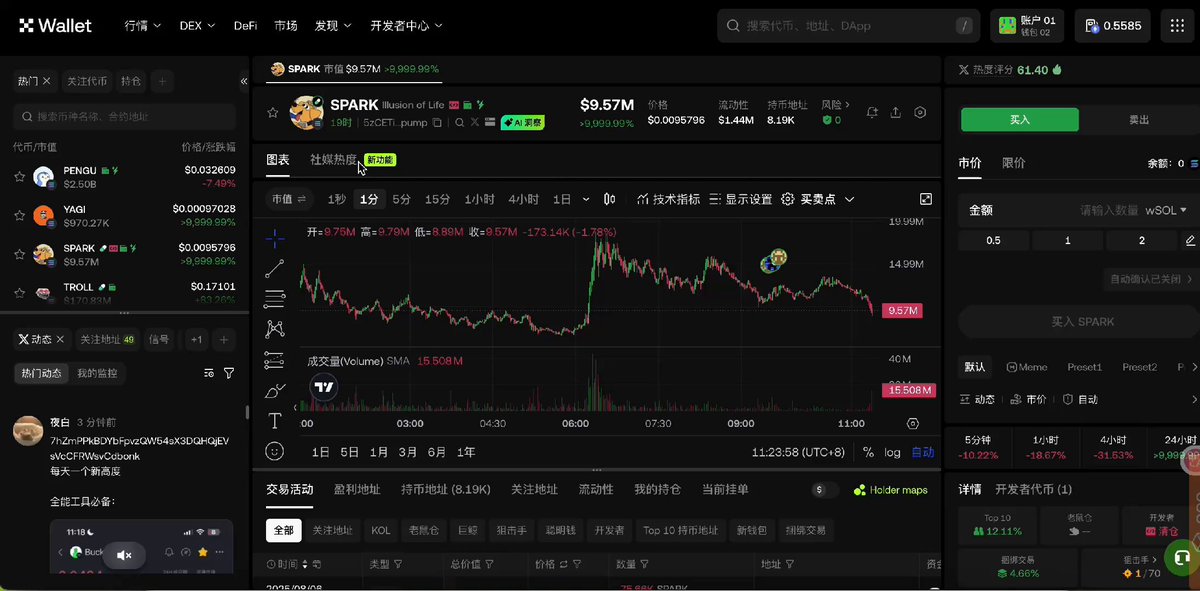Open AI 洞察 insights badge
1200x591 pixels.
522,122
